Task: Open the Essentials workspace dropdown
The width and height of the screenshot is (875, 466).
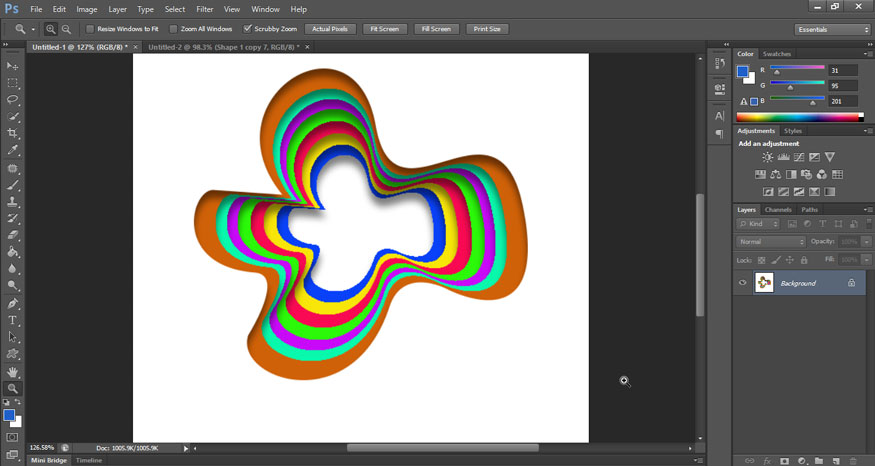Action: [x=832, y=30]
